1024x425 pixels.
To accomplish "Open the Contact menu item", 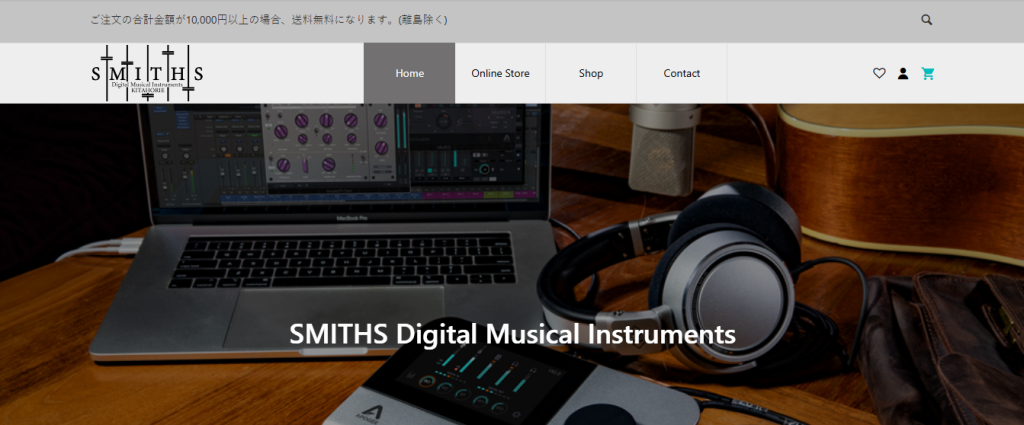I will click(681, 73).
